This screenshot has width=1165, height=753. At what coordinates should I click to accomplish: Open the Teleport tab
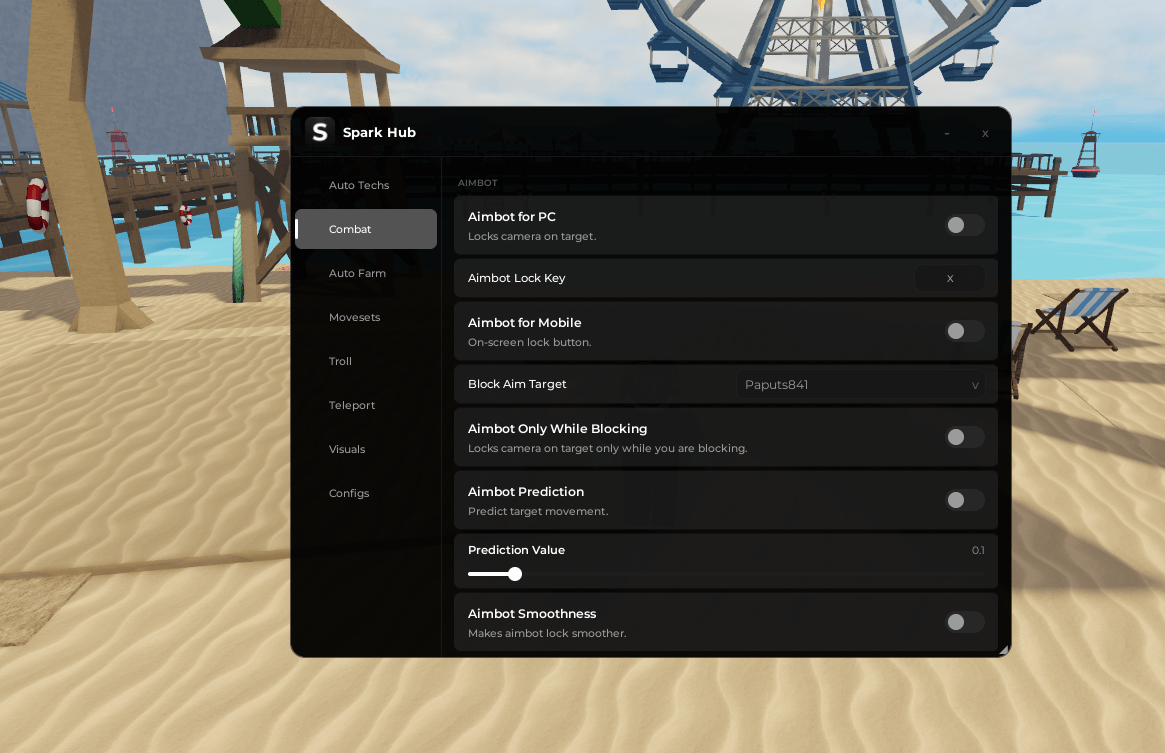click(x=366, y=405)
